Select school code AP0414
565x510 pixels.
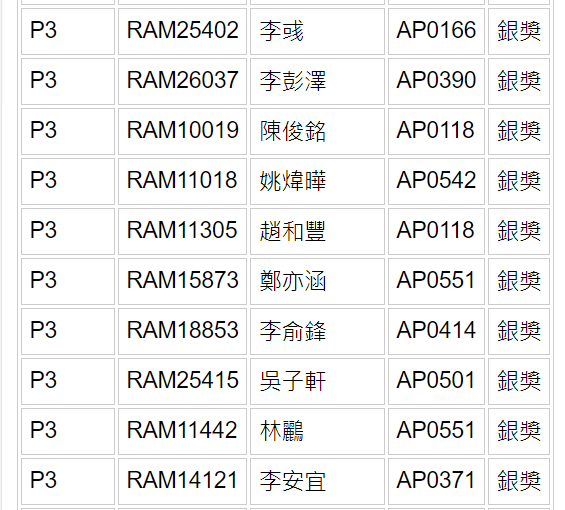[x=436, y=331]
